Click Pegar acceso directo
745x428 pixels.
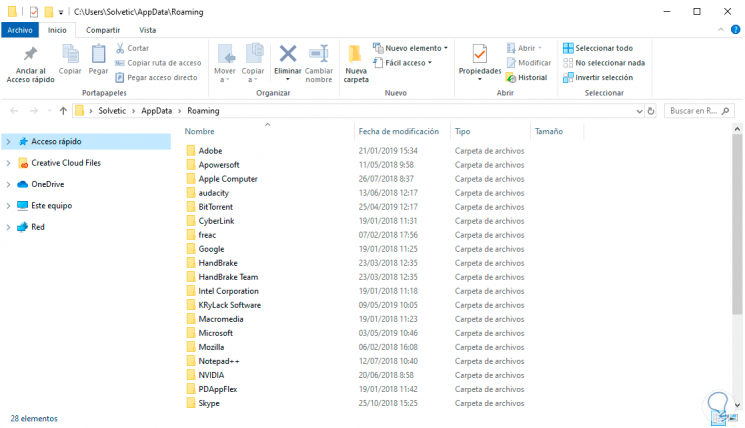156,77
